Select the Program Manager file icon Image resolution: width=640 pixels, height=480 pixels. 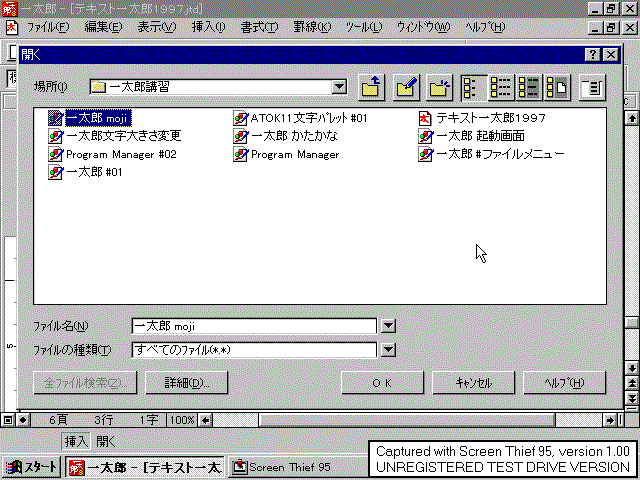tap(241, 154)
